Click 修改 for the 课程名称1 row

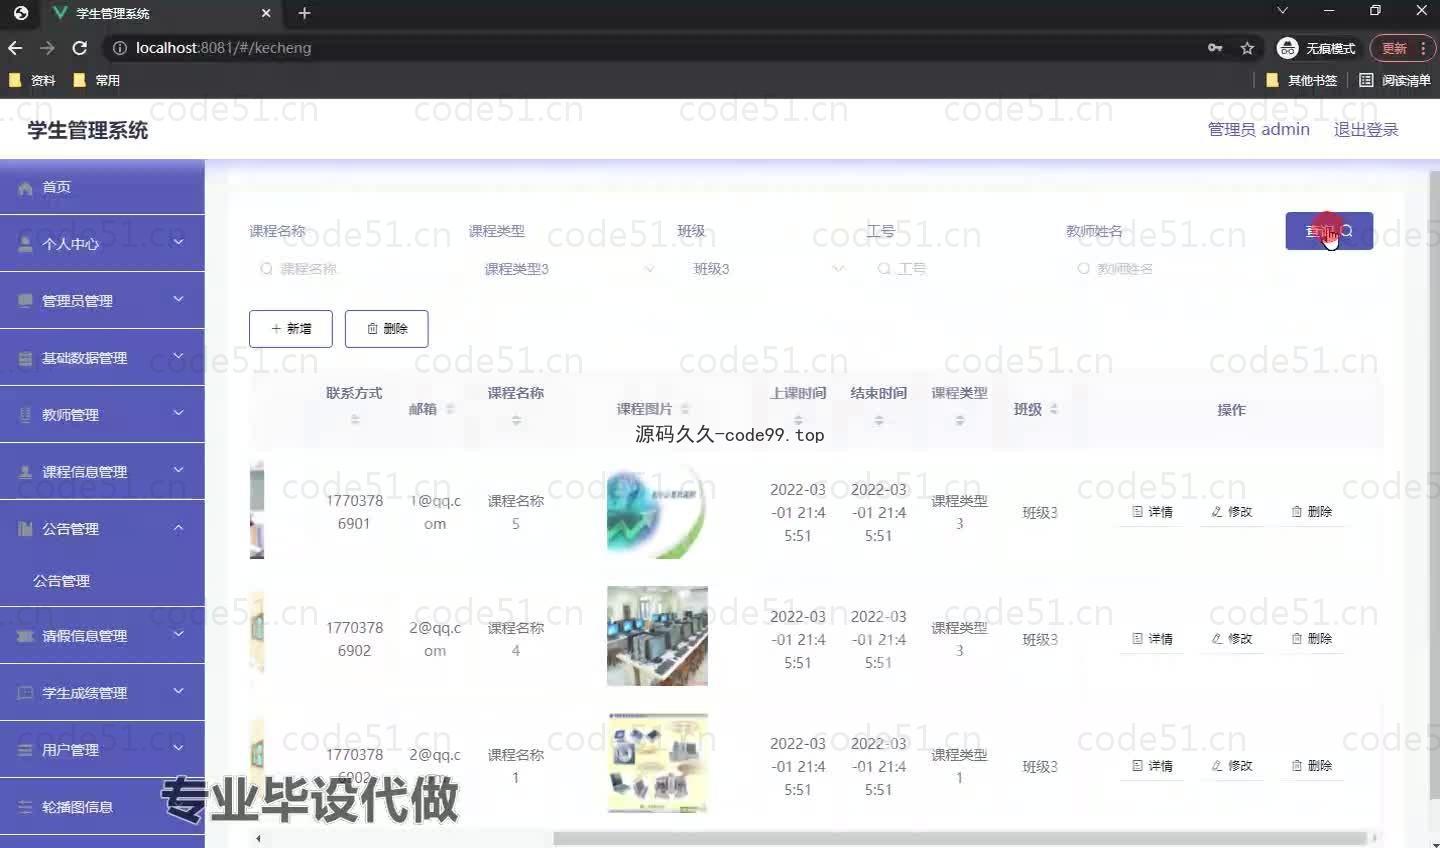tap(1231, 765)
